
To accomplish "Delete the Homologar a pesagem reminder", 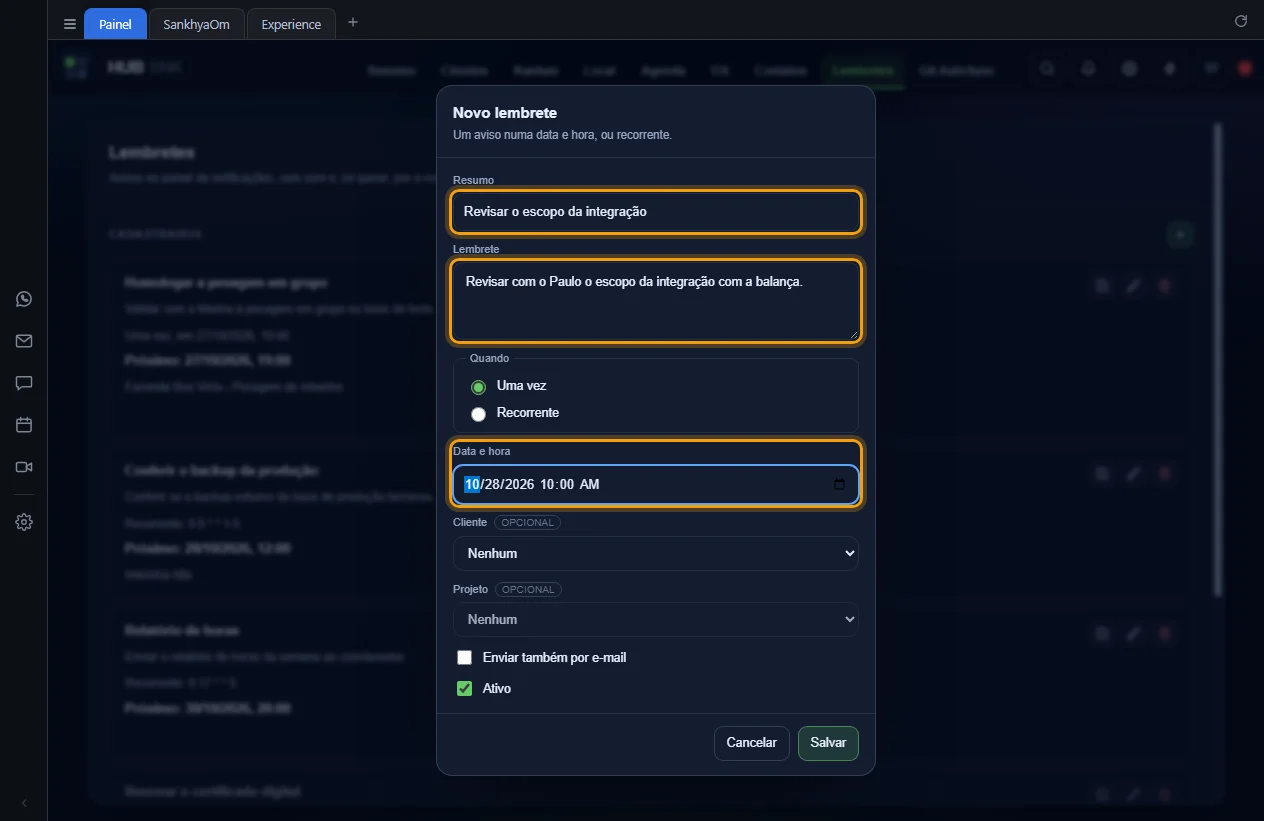I will [1164, 286].
